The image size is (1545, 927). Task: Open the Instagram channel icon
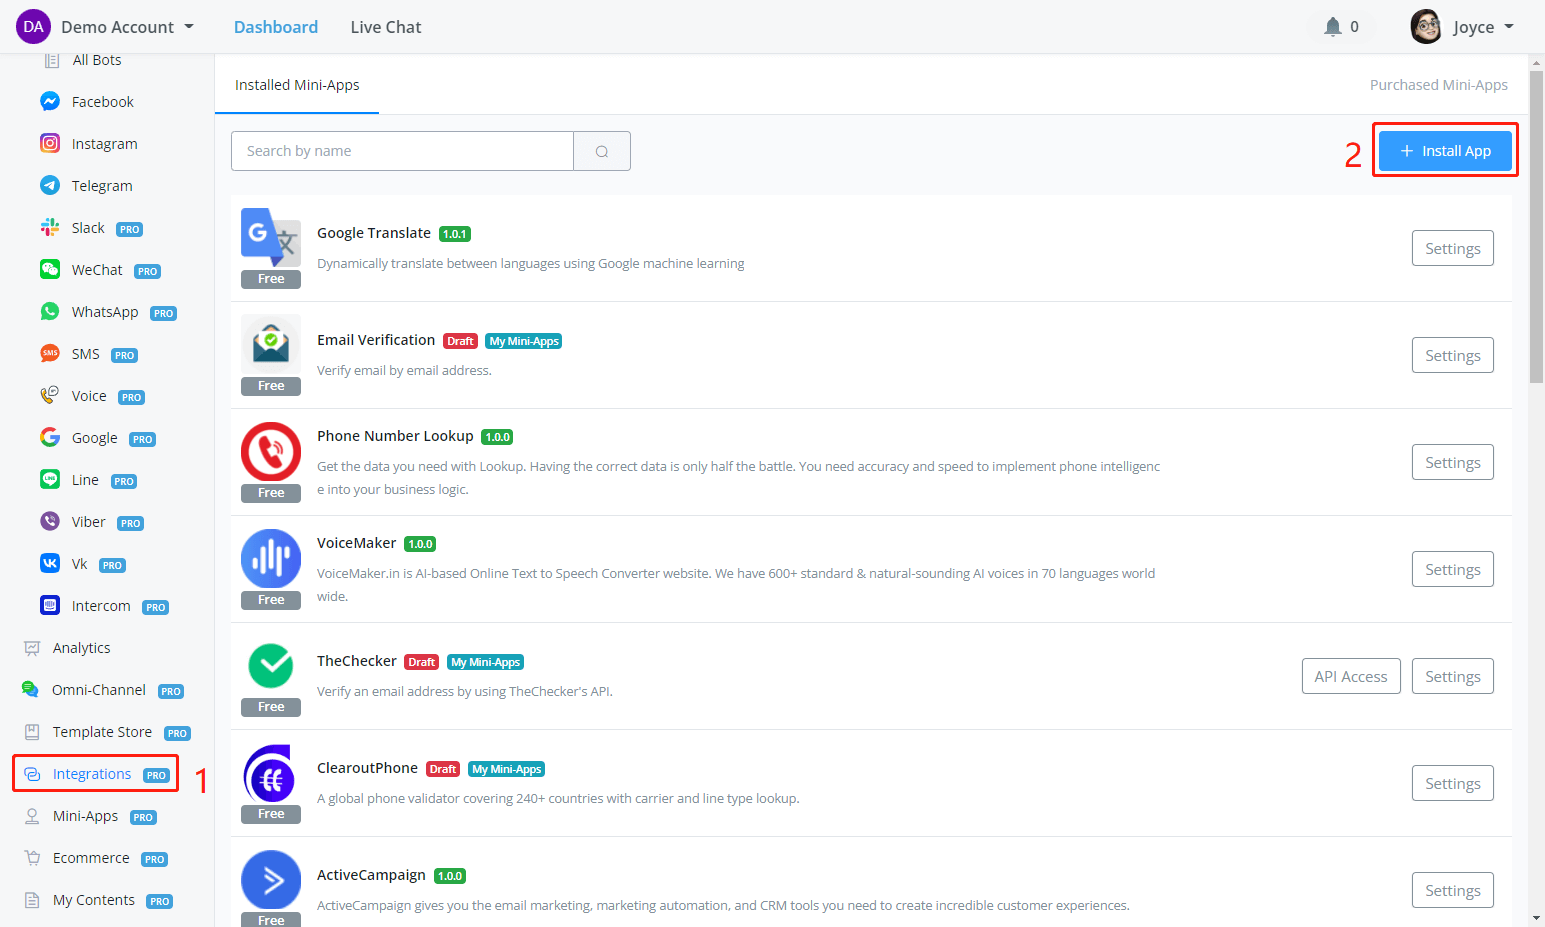50,143
